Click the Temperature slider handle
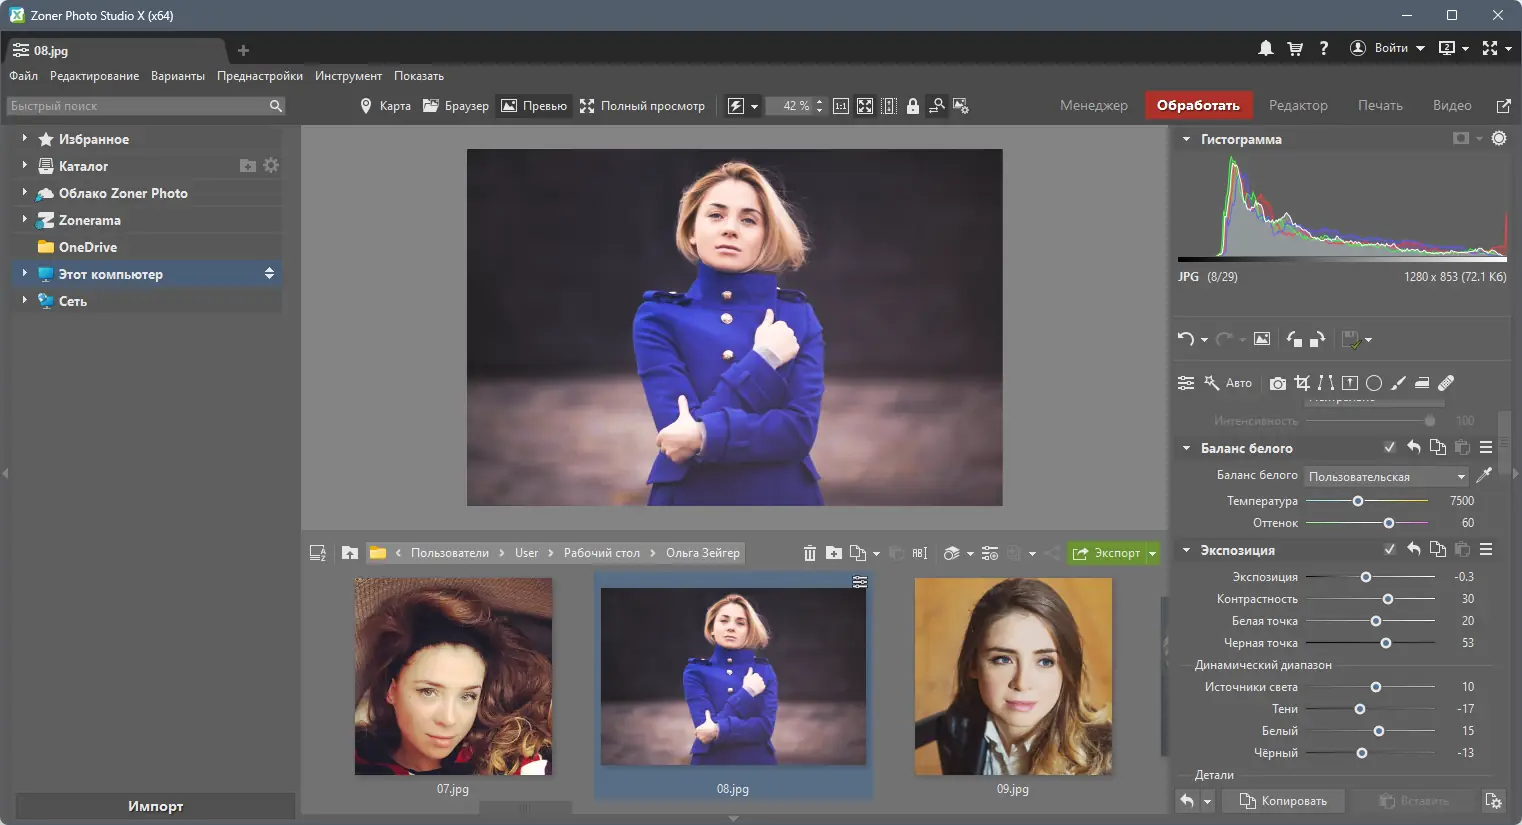1522x825 pixels. [1358, 501]
